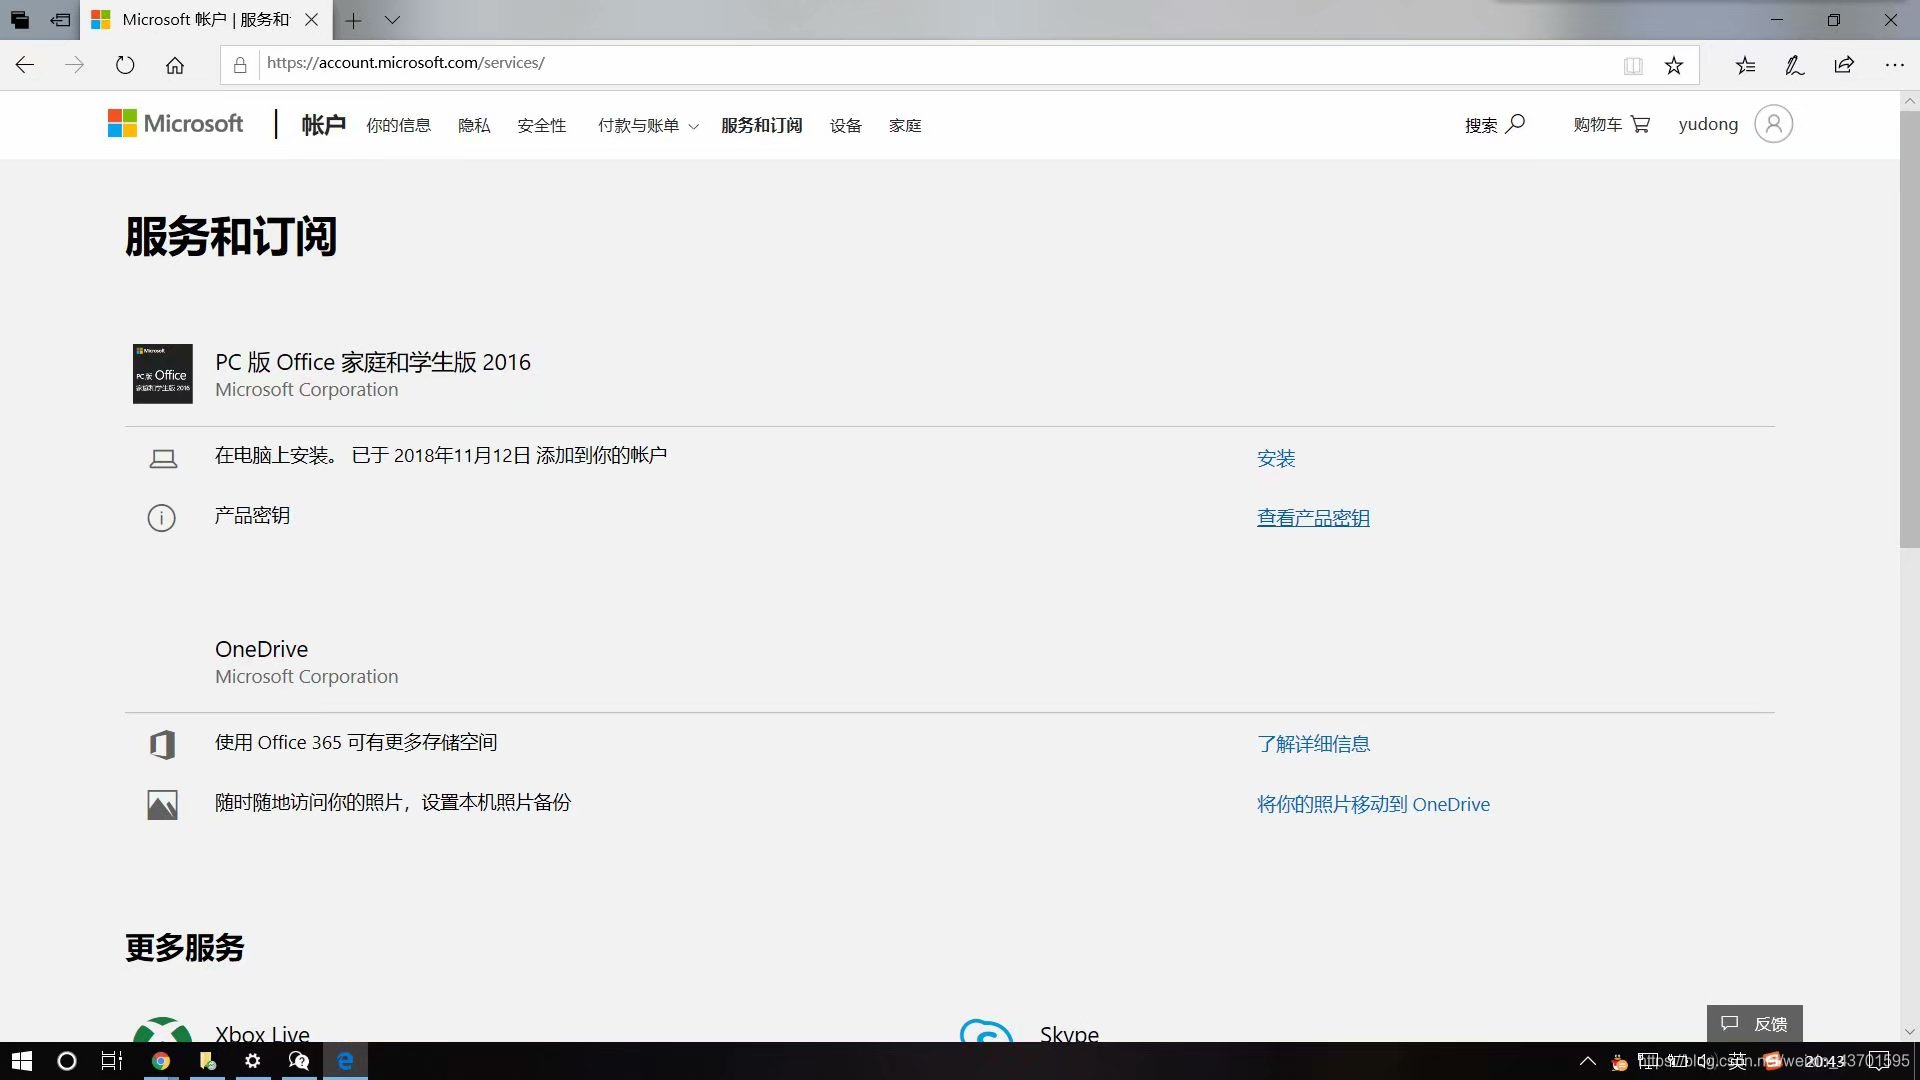Refresh the page with reload icon
This screenshot has height=1080, width=1920.
tap(125, 65)
